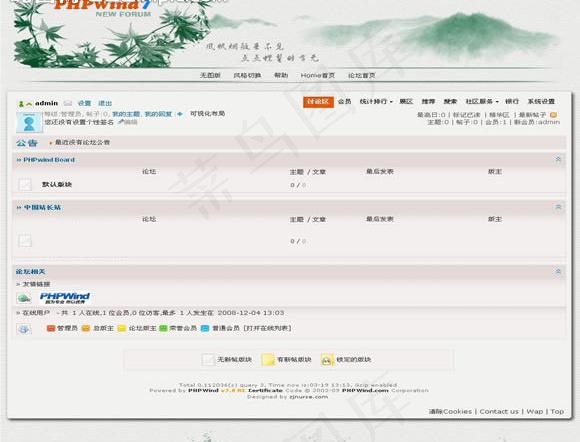
Task: Click the PHPwind Board category title
Action: pos(49,160)
